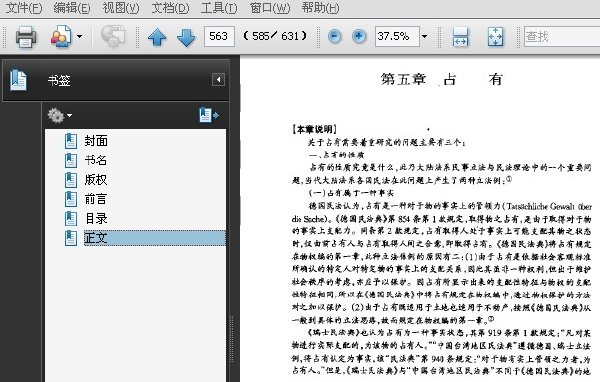Select the 书名 bookmark
Image resolution: width=600 pixels, height=382 pixels.
(96, 160)
